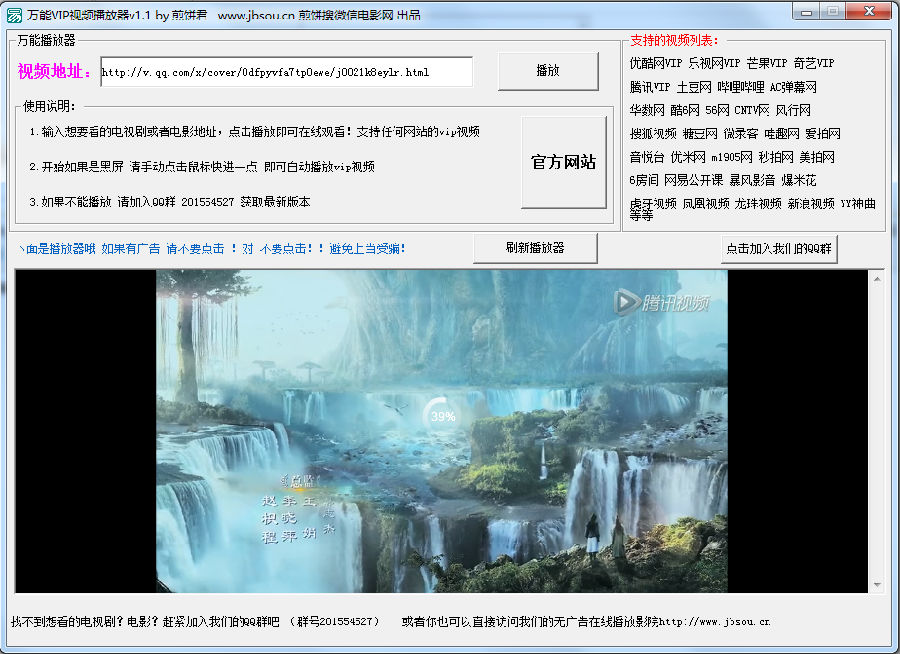Image resolution: width=900 pixels, height=654 pixels.
Task: Click the 播放 (Play) button
Action: (x=548, y=71)
